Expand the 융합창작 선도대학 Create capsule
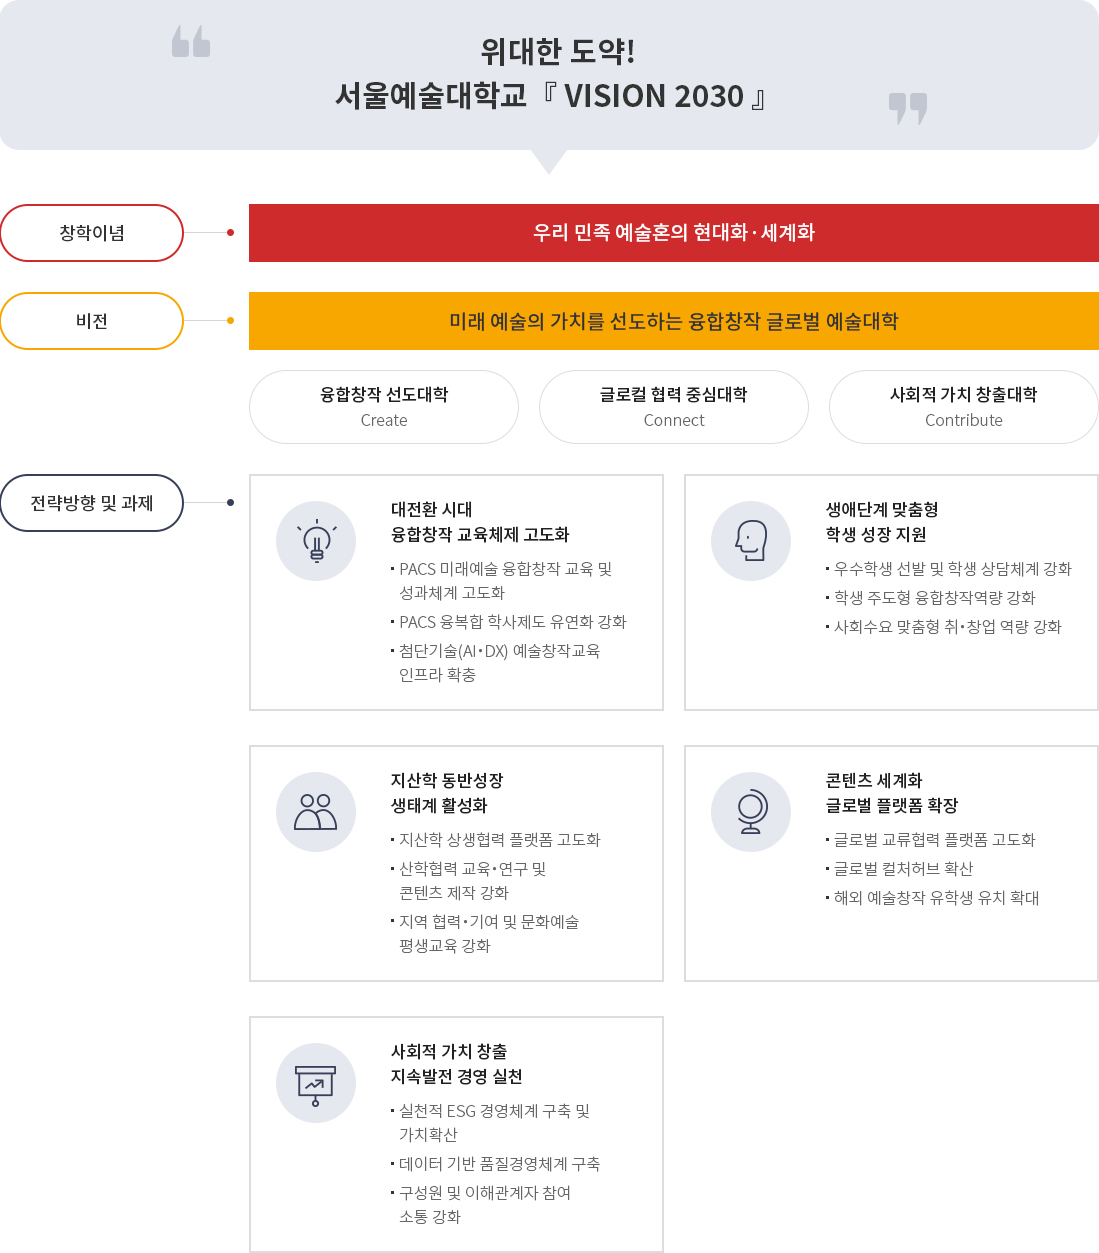 384,407
